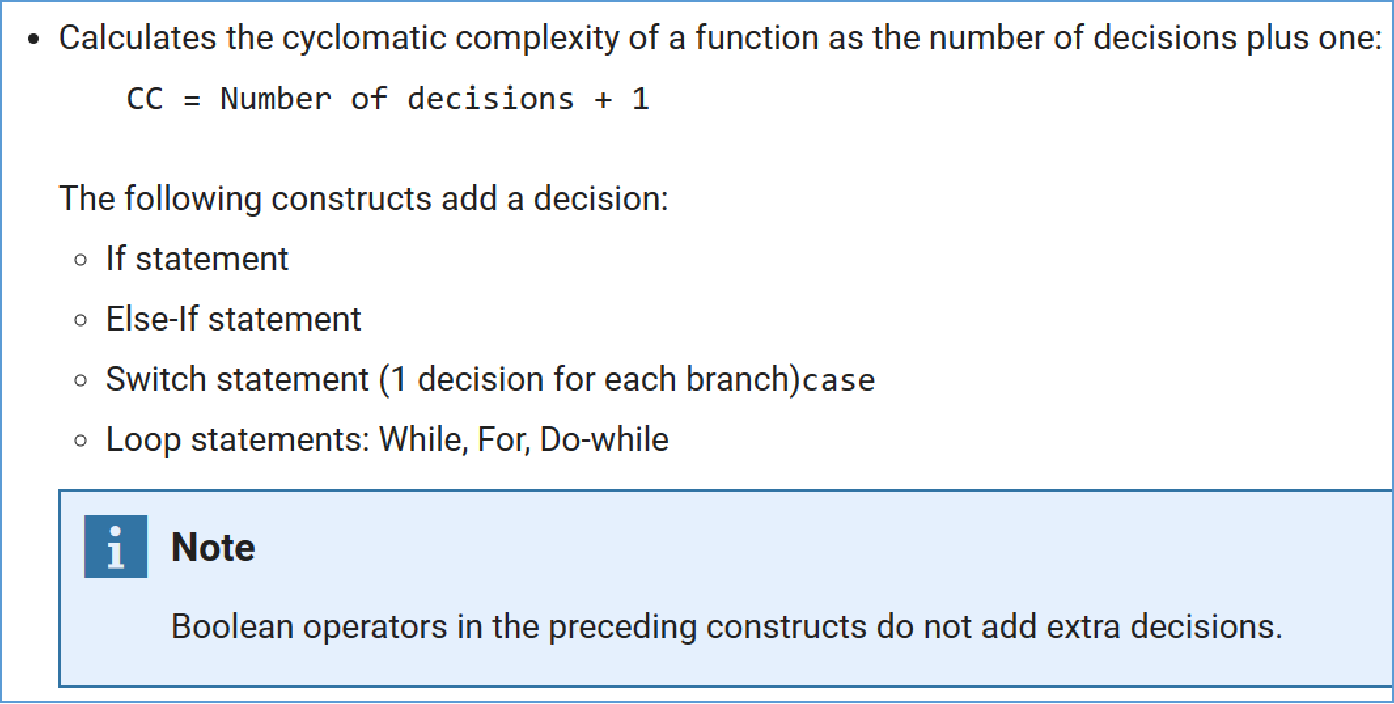Click the solid bullet before Calculates

[x=35, y=41]
